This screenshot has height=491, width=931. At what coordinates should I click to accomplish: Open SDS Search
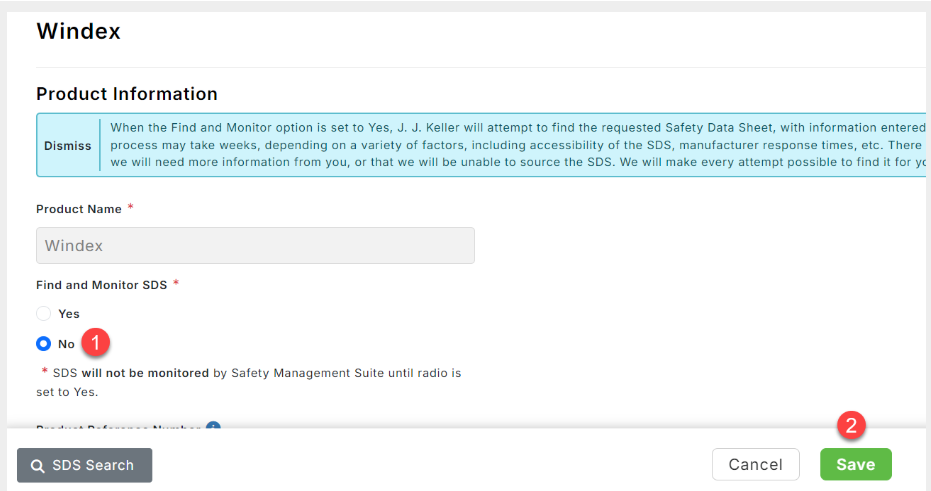click(x=84, y=465)
